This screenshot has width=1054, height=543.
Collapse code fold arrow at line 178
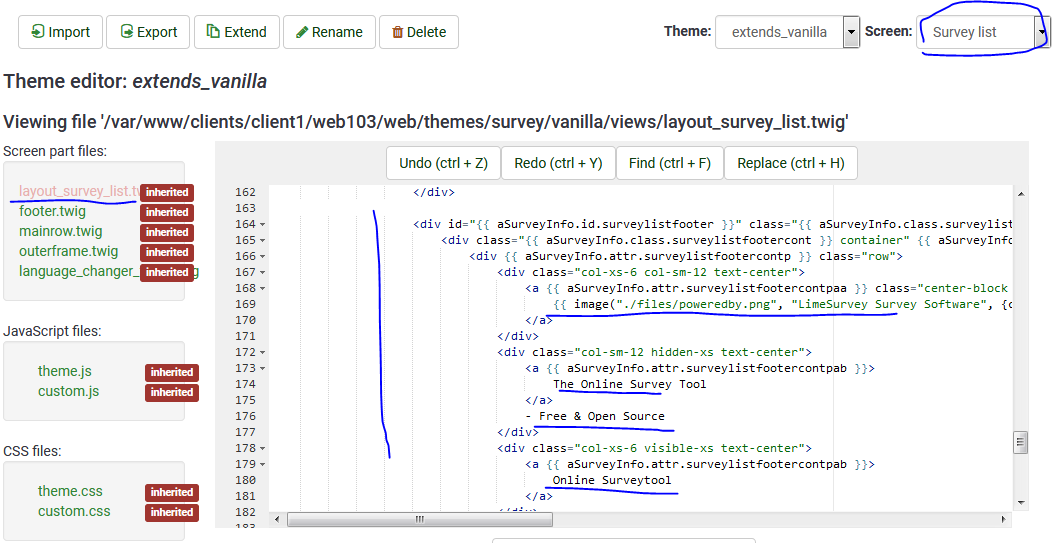[x=262, y=448]
